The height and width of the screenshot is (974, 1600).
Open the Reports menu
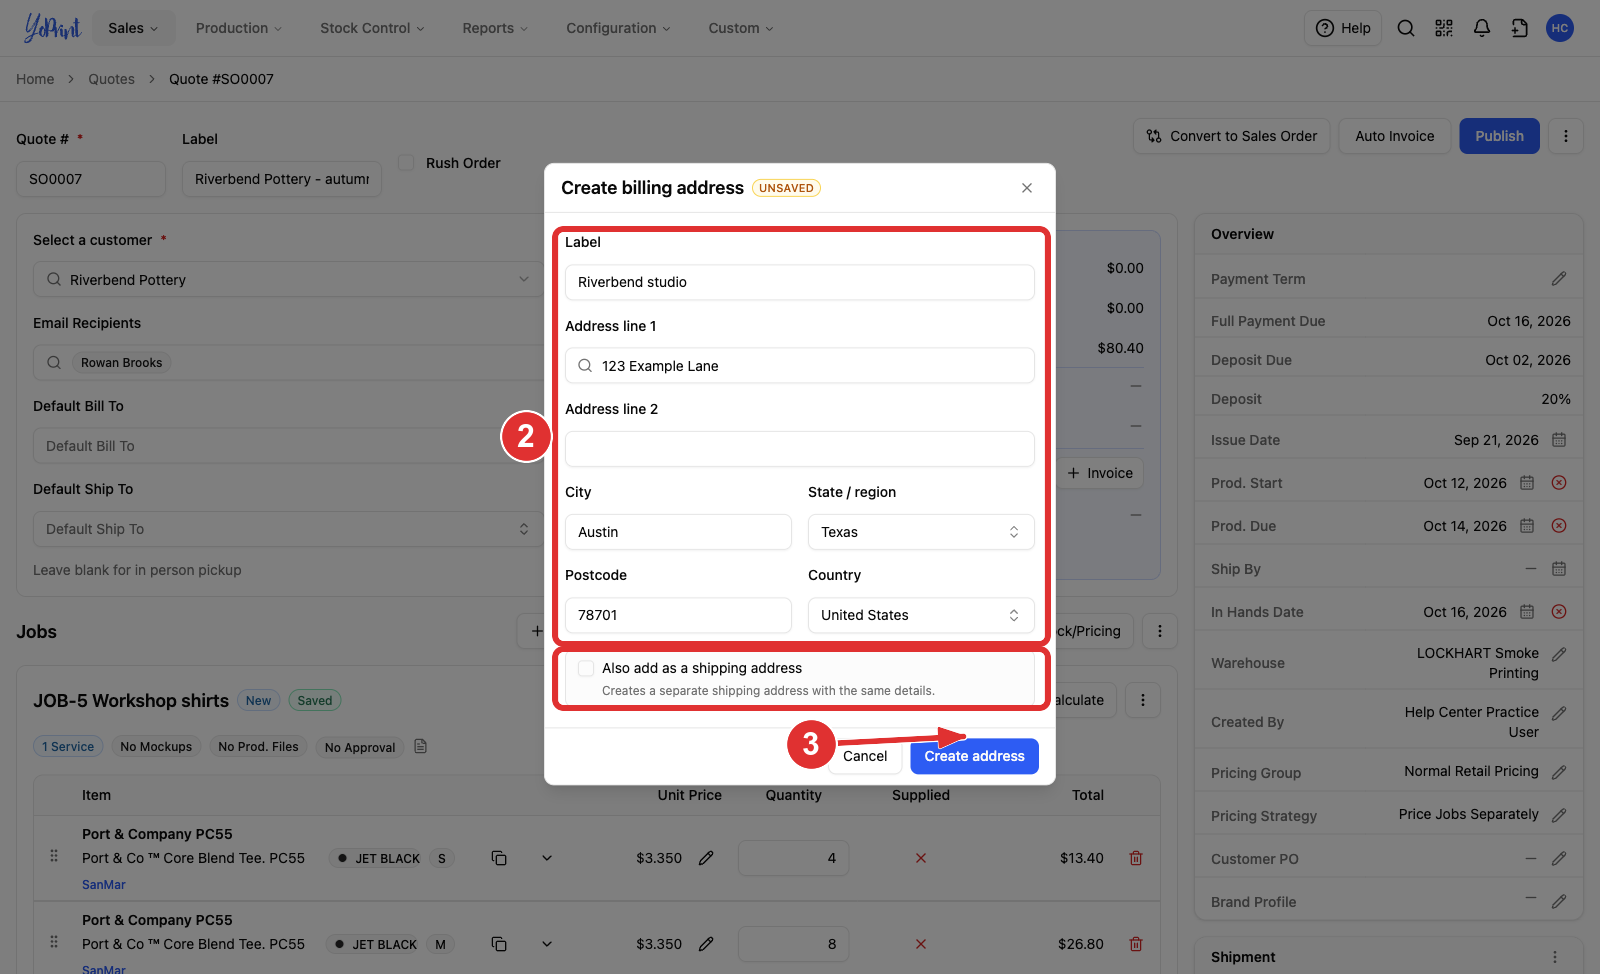pyautogui.click(x=495, y=28)
